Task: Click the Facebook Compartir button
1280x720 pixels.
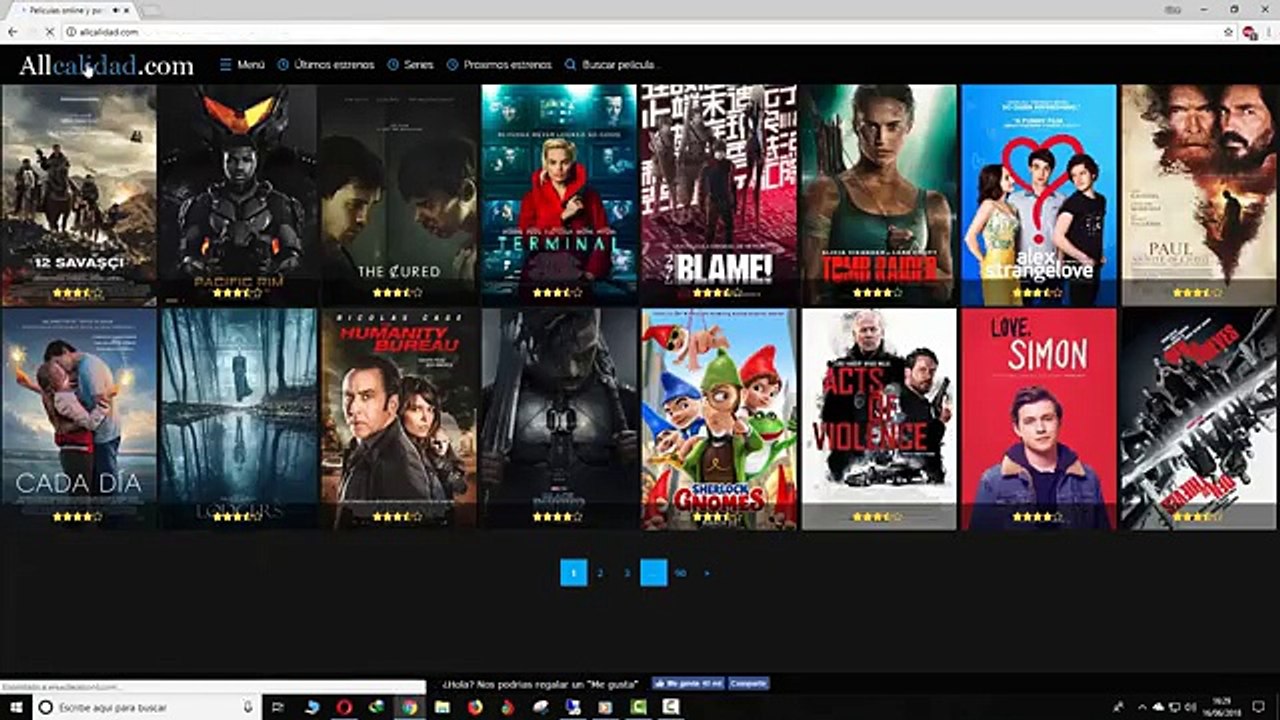Action: pyautogui.click(x=748, y=683)
